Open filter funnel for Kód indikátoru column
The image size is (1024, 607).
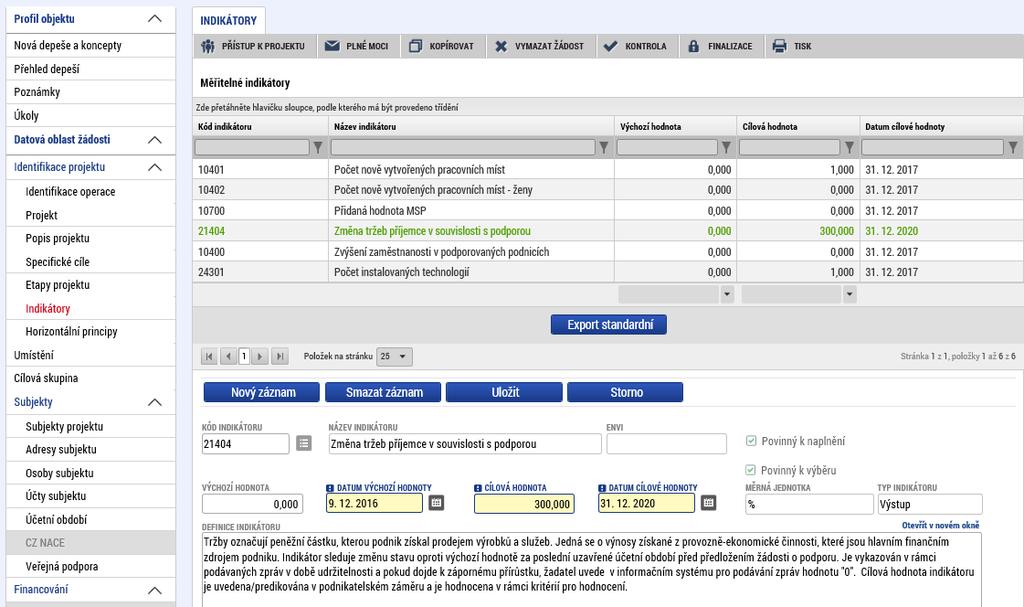(318, 148)
